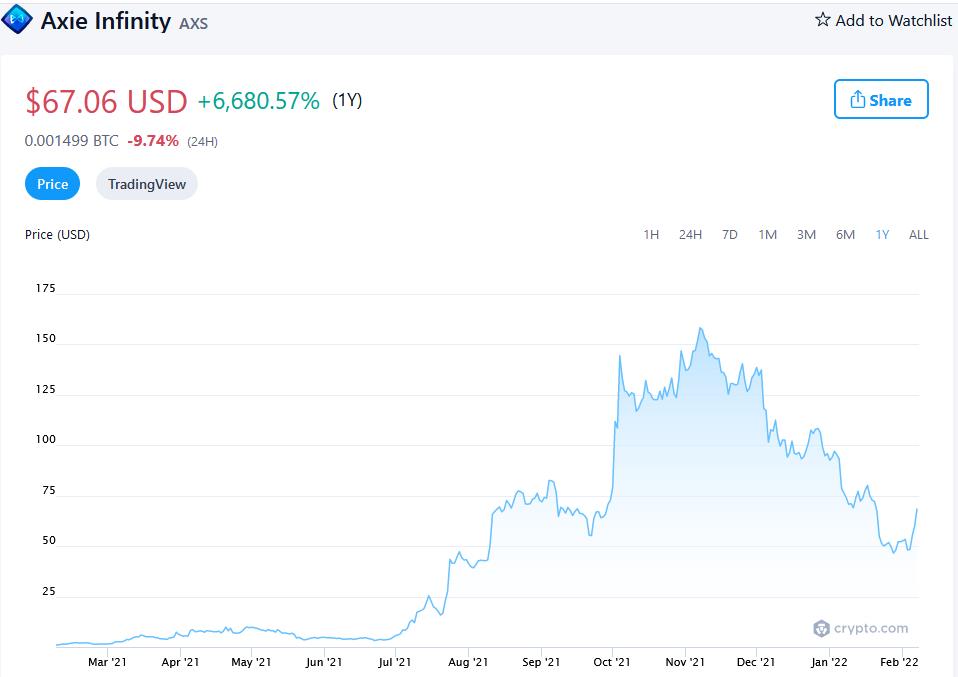Click the (1Y) period label beside price change
Image resolution: width=958 pixels, height=677 pixels.
point(347,100)
